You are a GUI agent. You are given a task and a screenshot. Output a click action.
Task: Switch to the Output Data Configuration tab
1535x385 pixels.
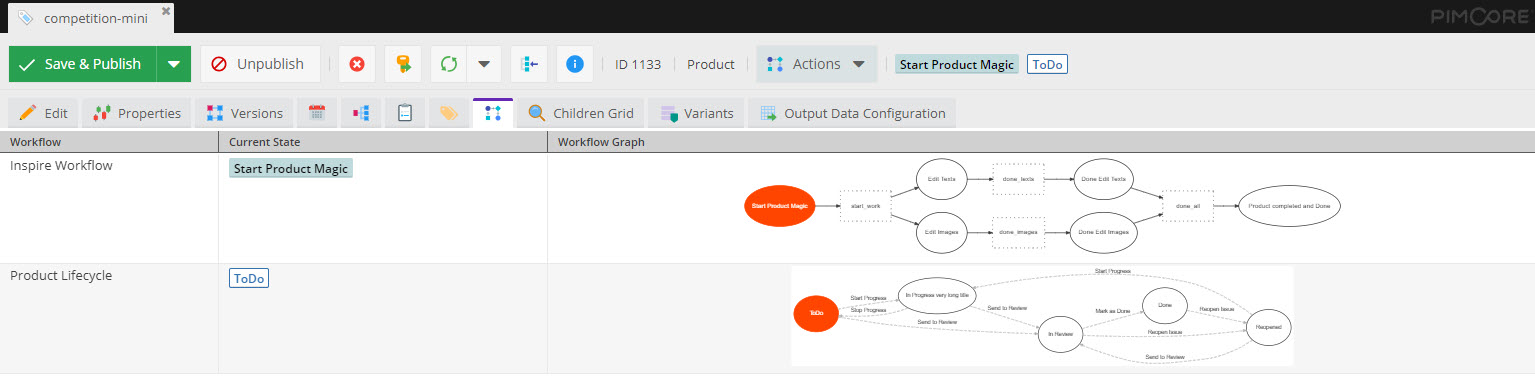pyautogui.click(x=852, y=113)
